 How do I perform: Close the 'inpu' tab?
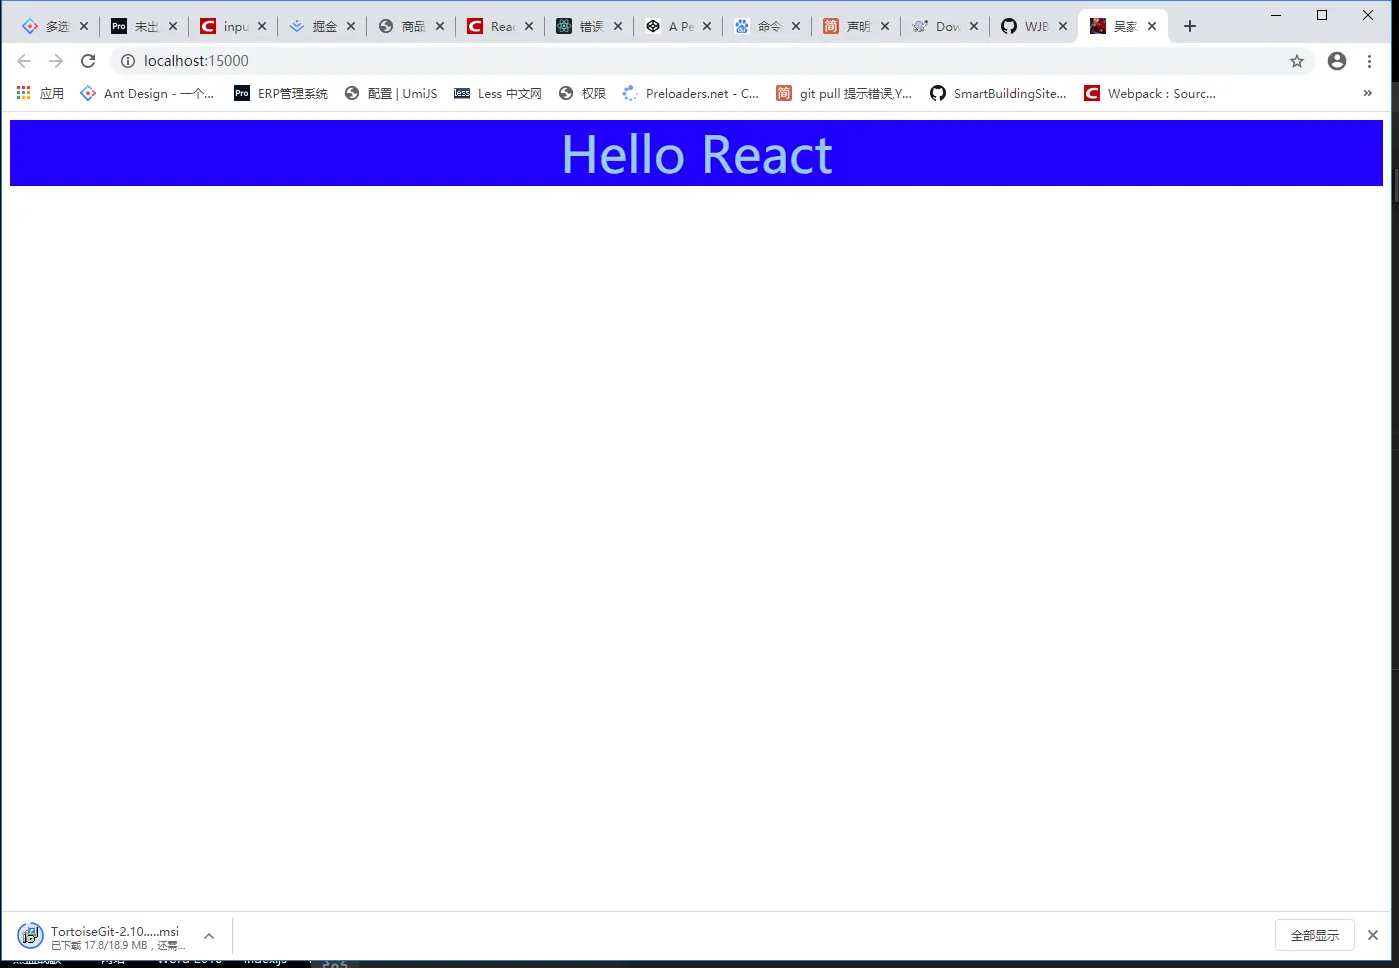point(262,27)
